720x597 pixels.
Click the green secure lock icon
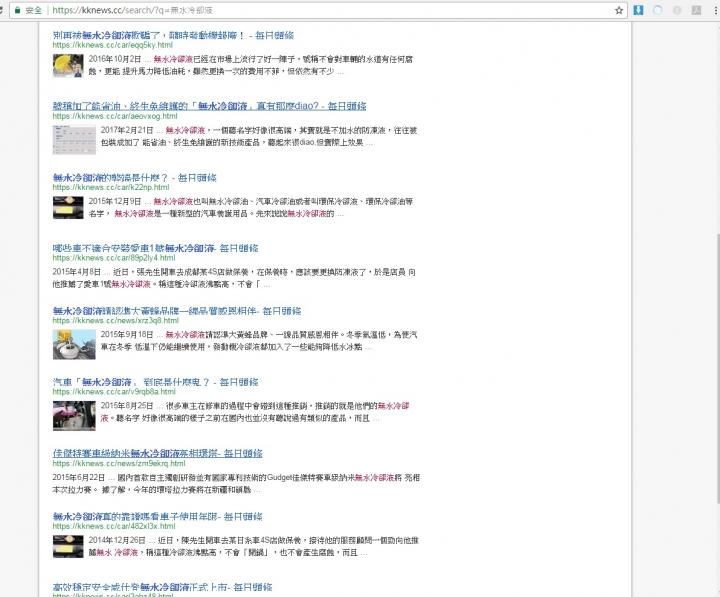tap(17, 10)
